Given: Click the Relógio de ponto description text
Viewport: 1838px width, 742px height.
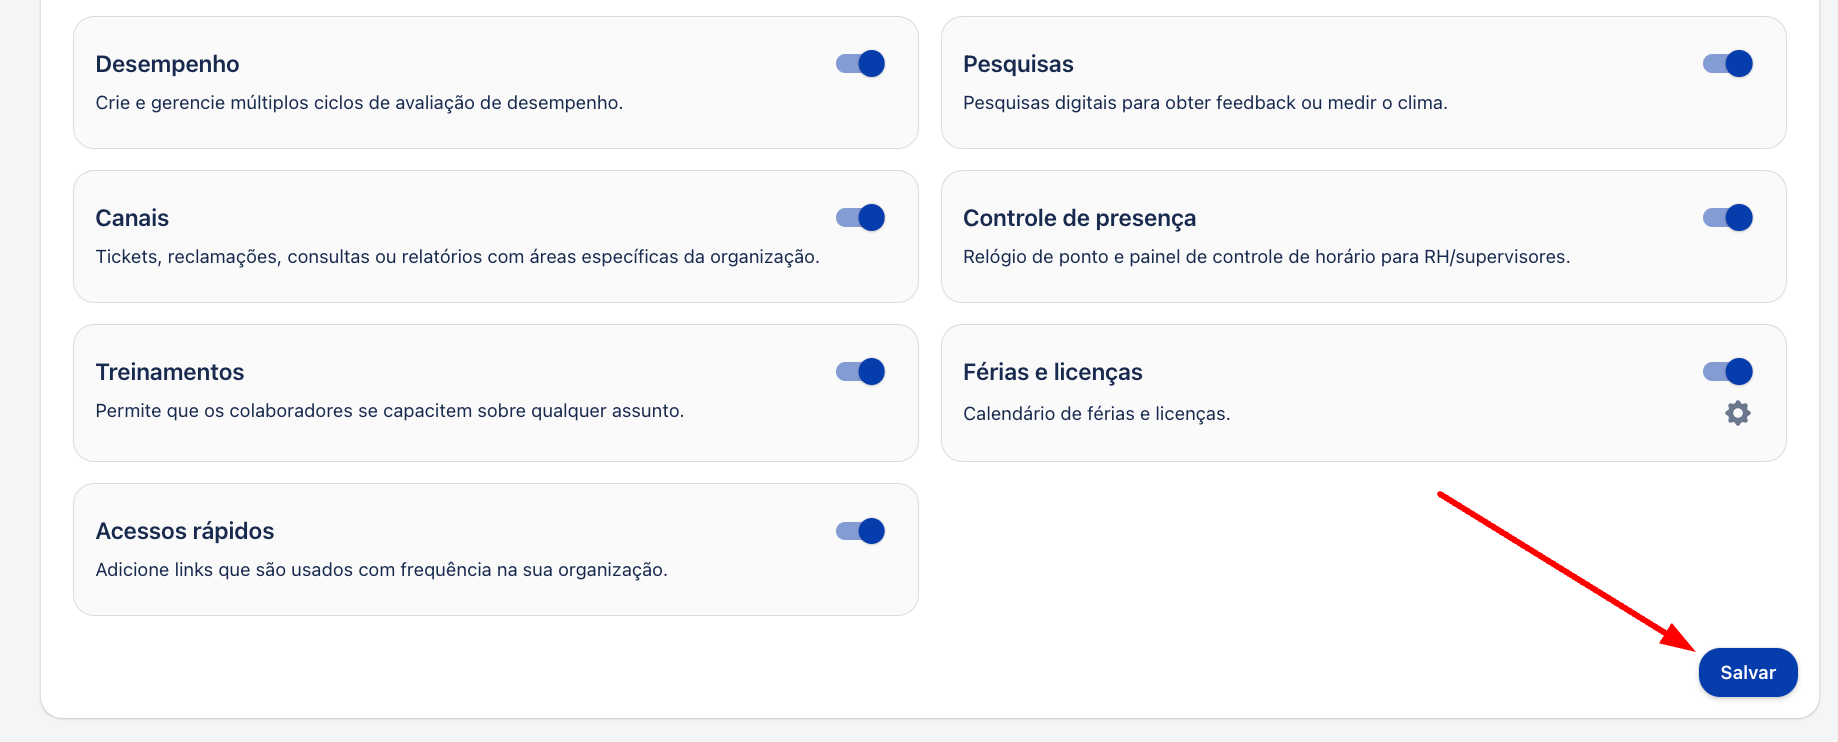Looking at the screenshot, I should point(1266,257).
